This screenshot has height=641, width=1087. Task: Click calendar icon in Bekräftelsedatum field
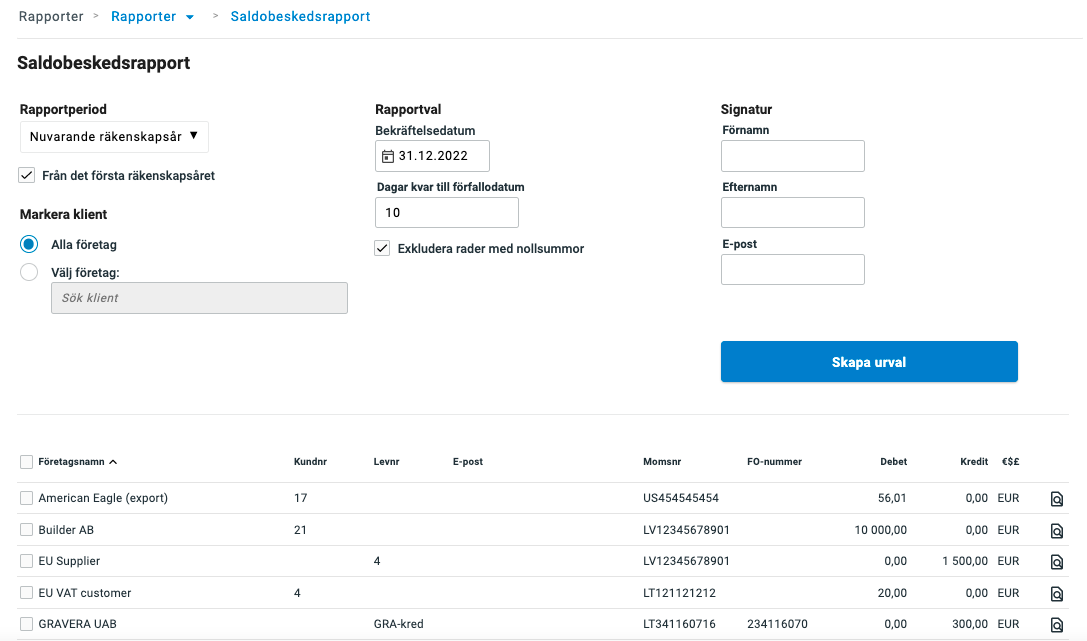click(x=388, y=157)
